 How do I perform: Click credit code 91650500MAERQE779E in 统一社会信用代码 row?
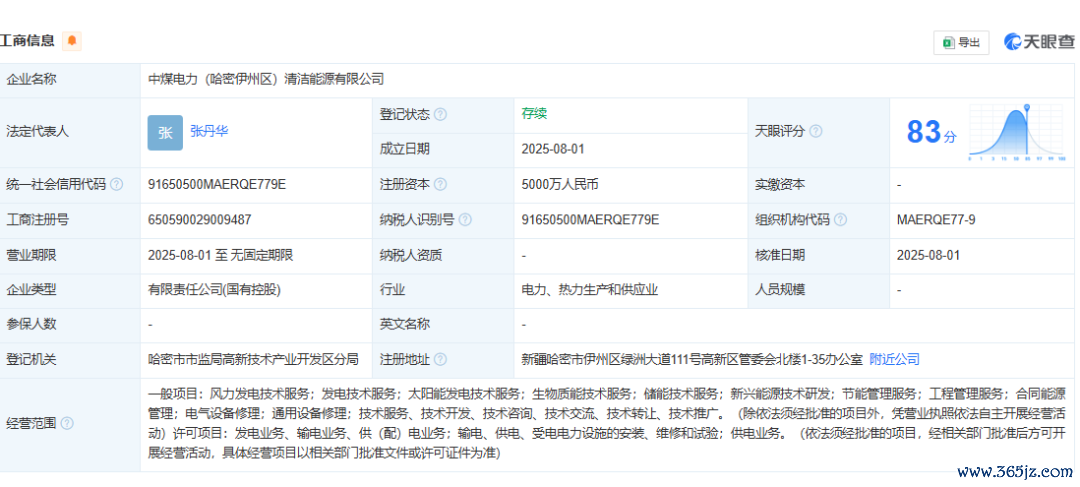[x=217, y=185]
